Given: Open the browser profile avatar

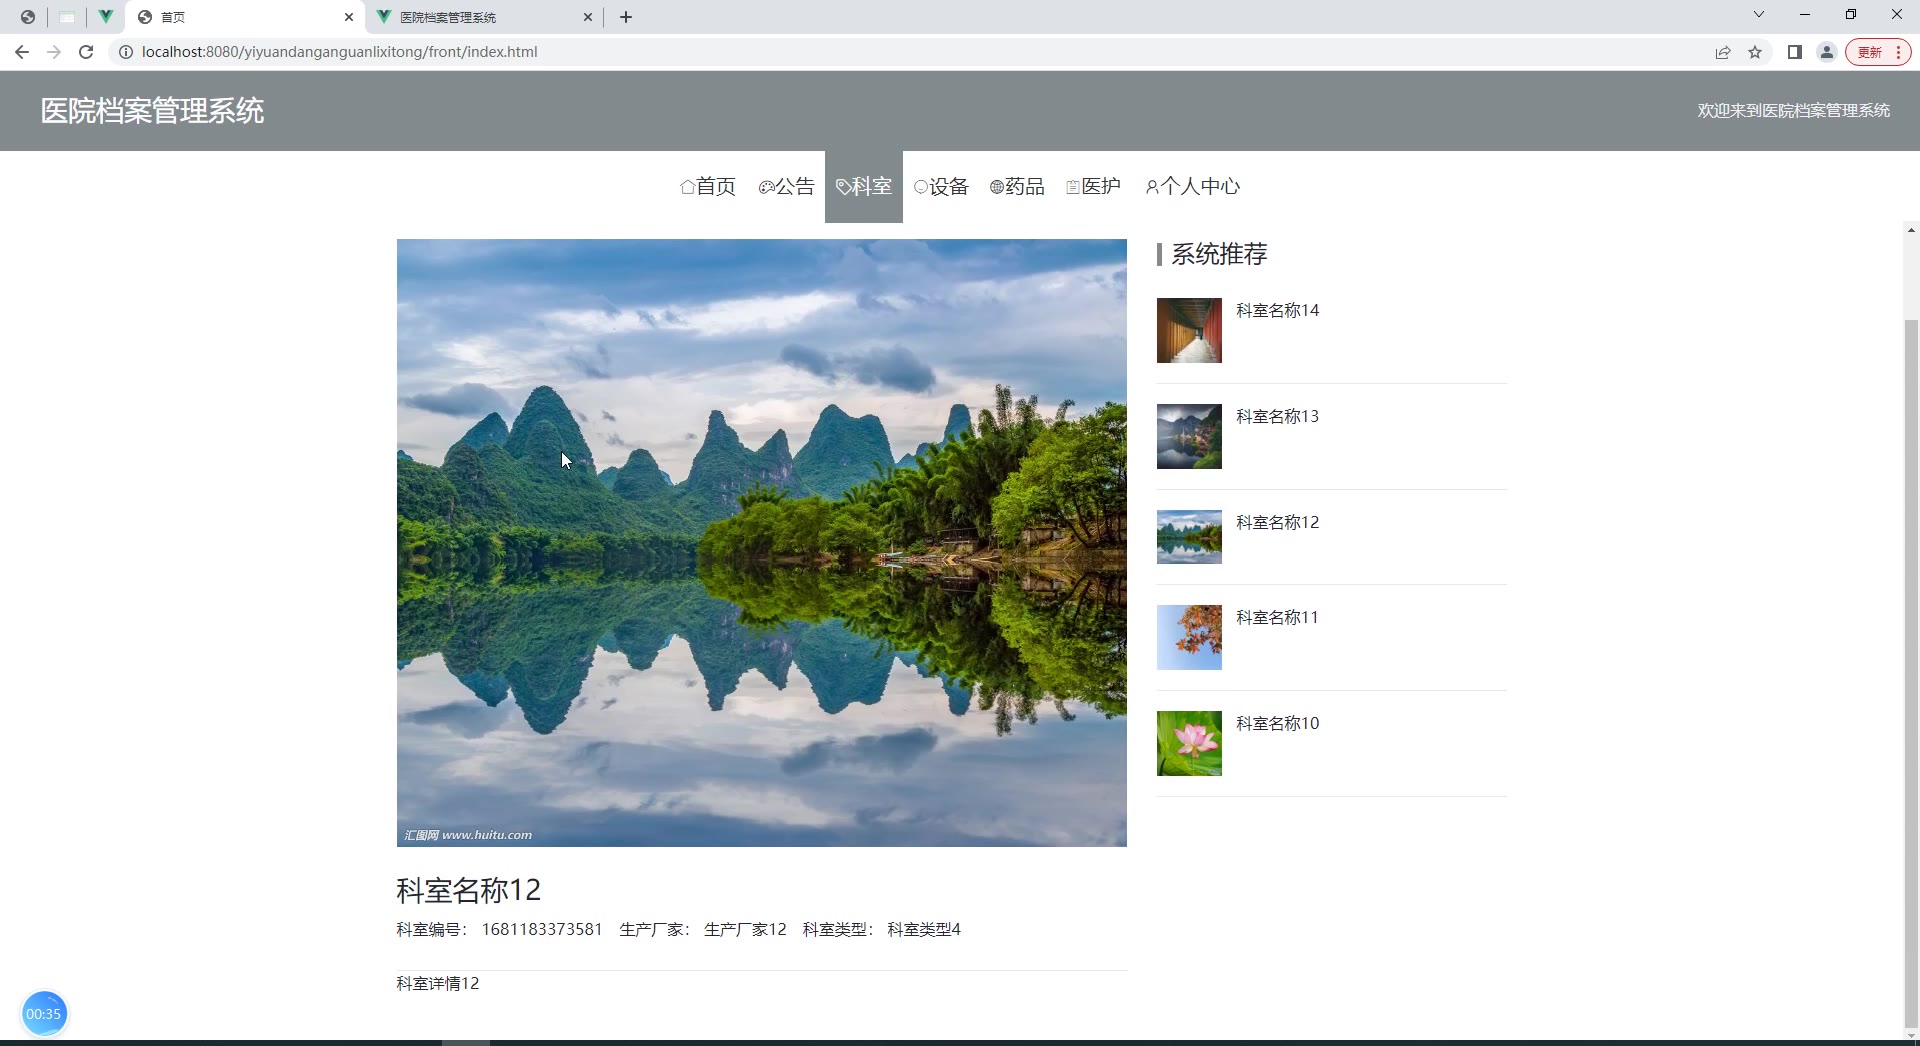Looking at the screenshot, I should (1827, 52).
